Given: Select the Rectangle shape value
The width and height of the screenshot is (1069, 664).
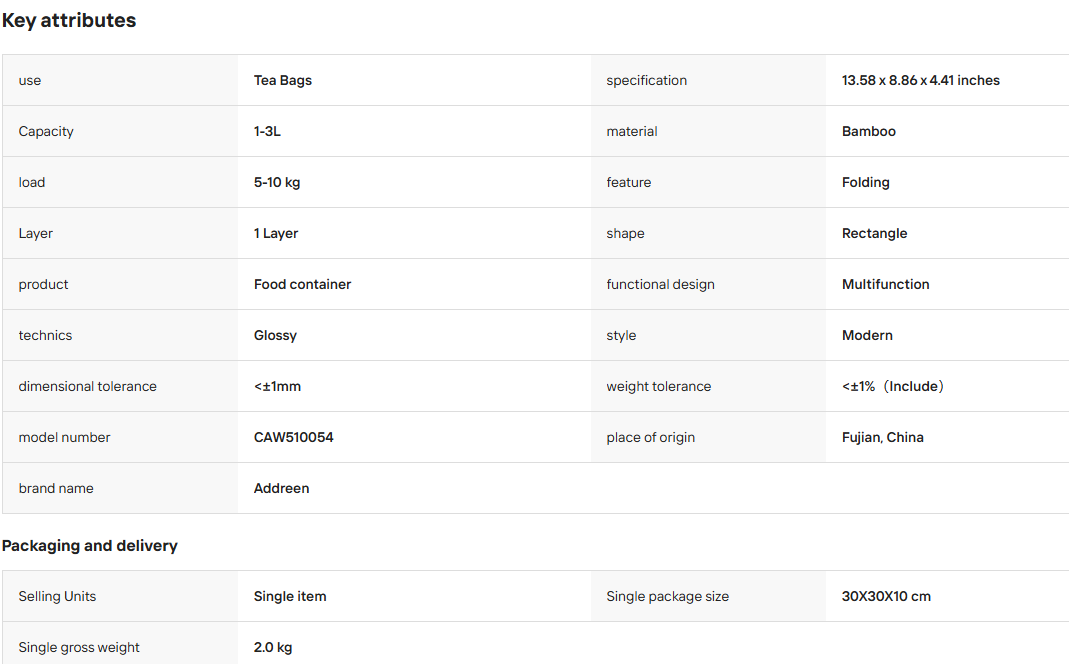Looking at the screenshot, I should tap(875, 233).
